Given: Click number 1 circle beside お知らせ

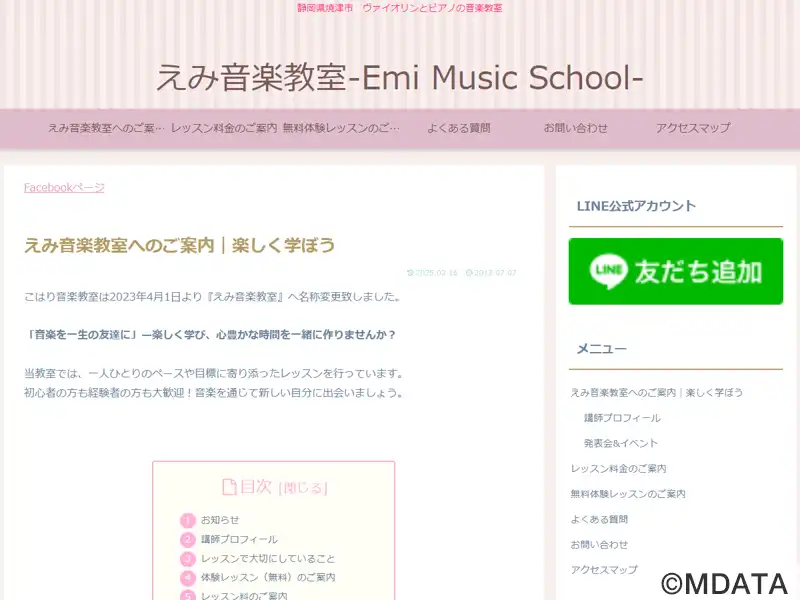Looking at the screenshot, I should pyautogui.click(x=188, y=520).
